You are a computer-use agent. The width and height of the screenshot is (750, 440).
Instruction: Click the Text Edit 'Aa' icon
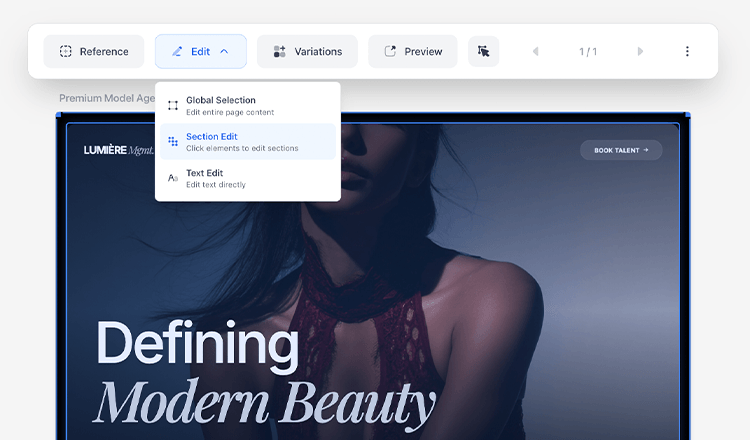click(173, 178)
